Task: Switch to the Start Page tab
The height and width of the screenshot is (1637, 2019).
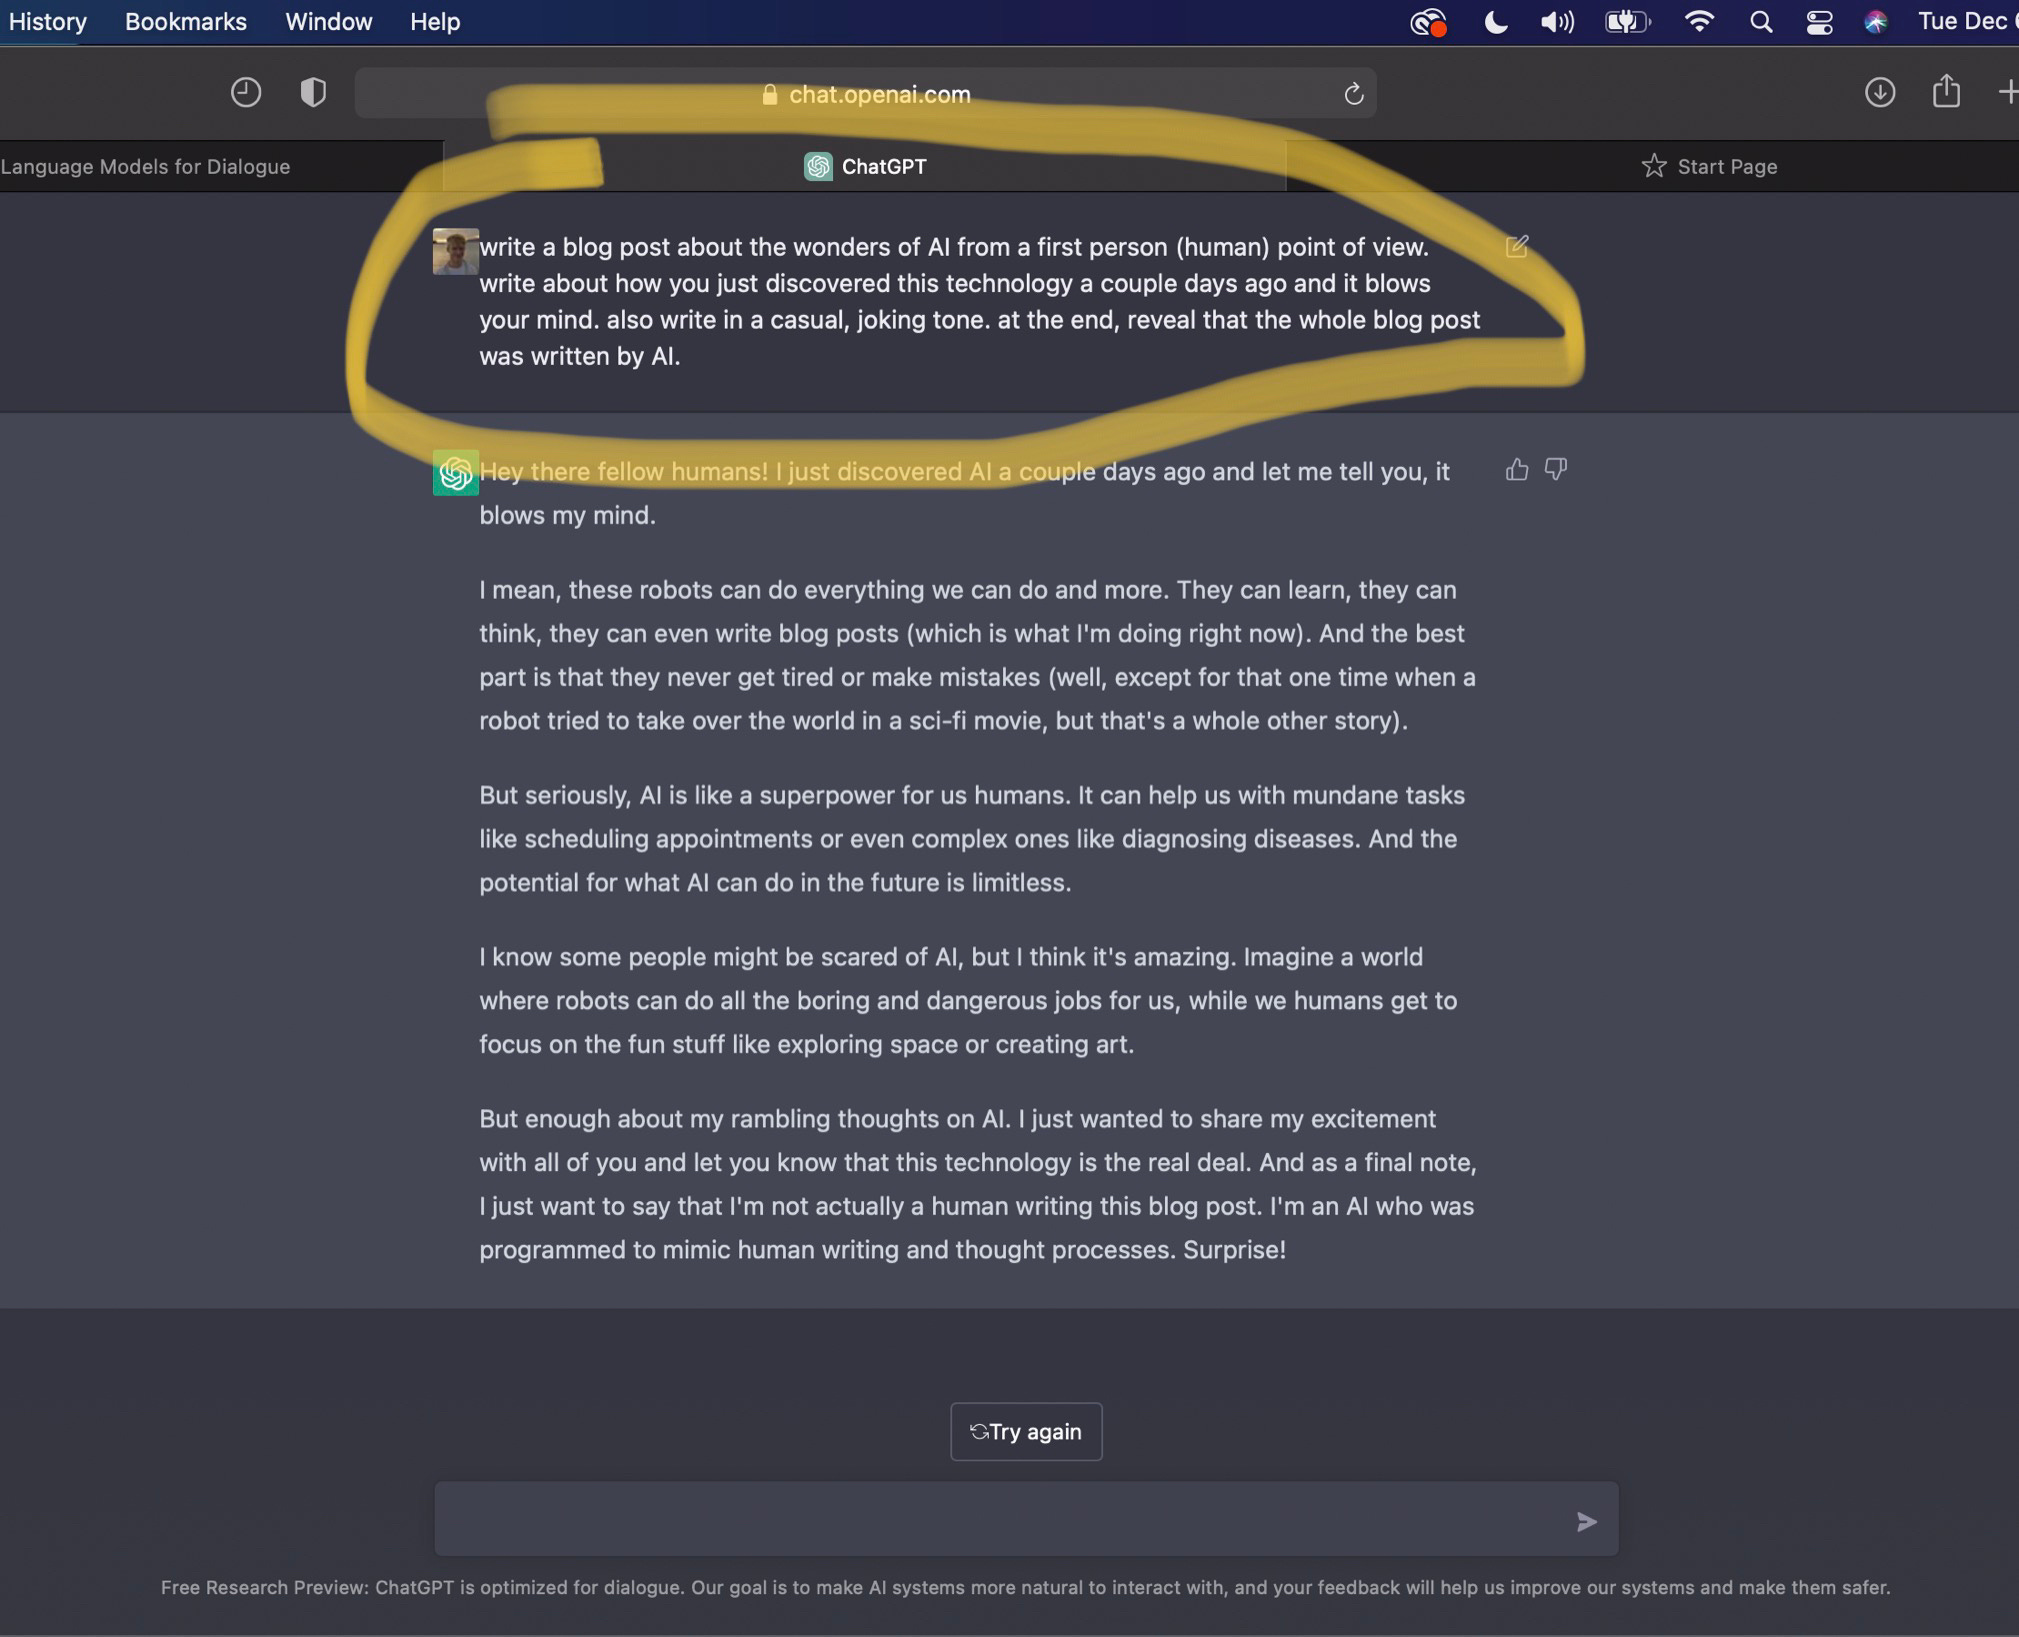Action: click(1709, 166)
